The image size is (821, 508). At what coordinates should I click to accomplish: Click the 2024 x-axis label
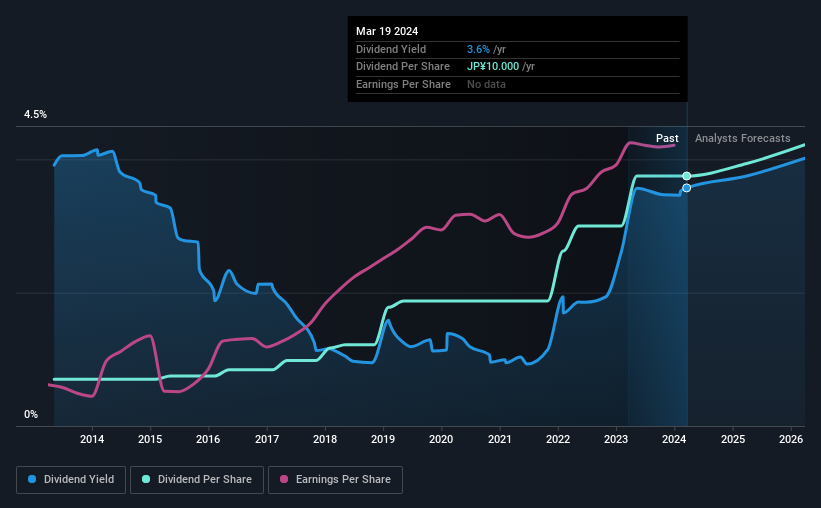coord(674,439)
